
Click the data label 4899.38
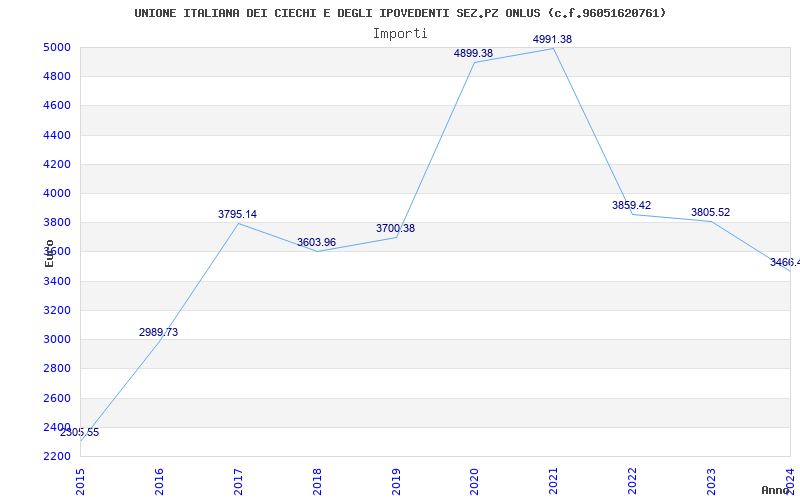tap(473, 53)
